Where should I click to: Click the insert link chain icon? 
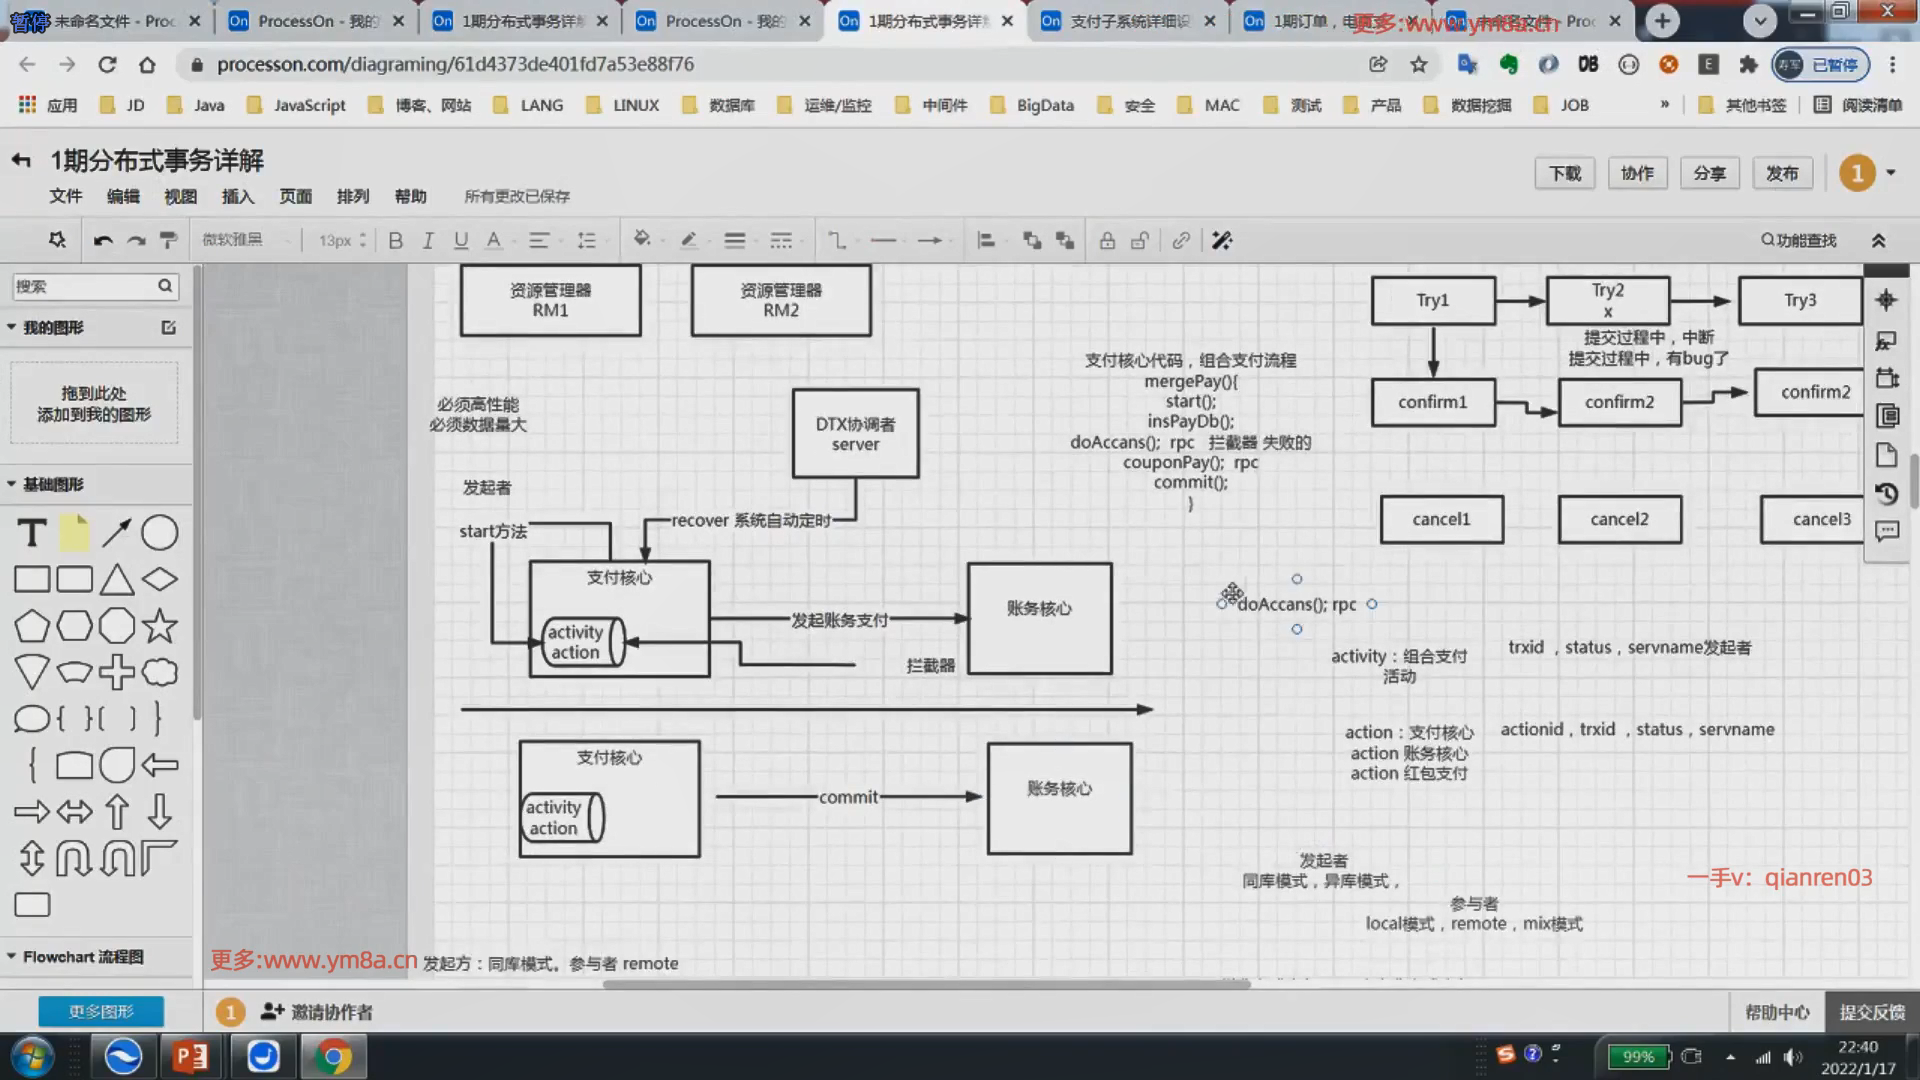(x=1181, y=240)
